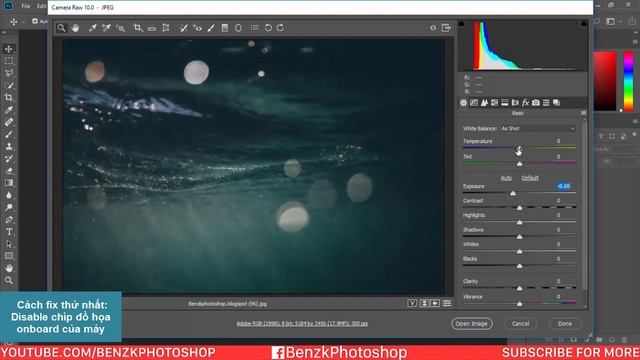Toggle shadow clipping warning in histogram

462,24
